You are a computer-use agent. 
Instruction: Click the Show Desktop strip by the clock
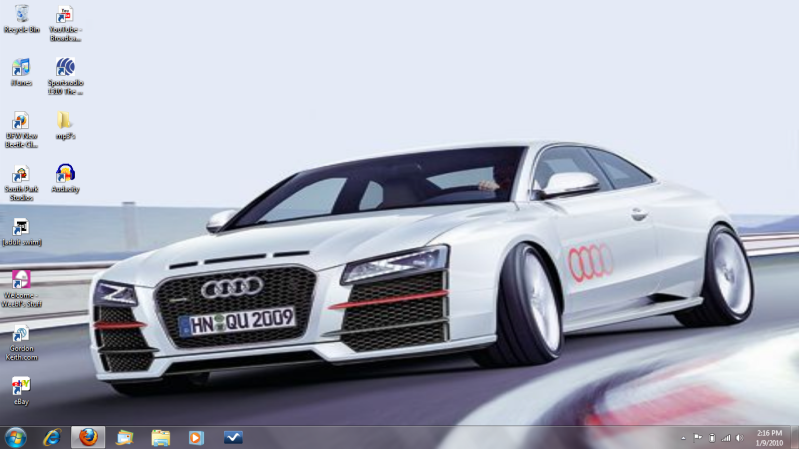point(795,438)
